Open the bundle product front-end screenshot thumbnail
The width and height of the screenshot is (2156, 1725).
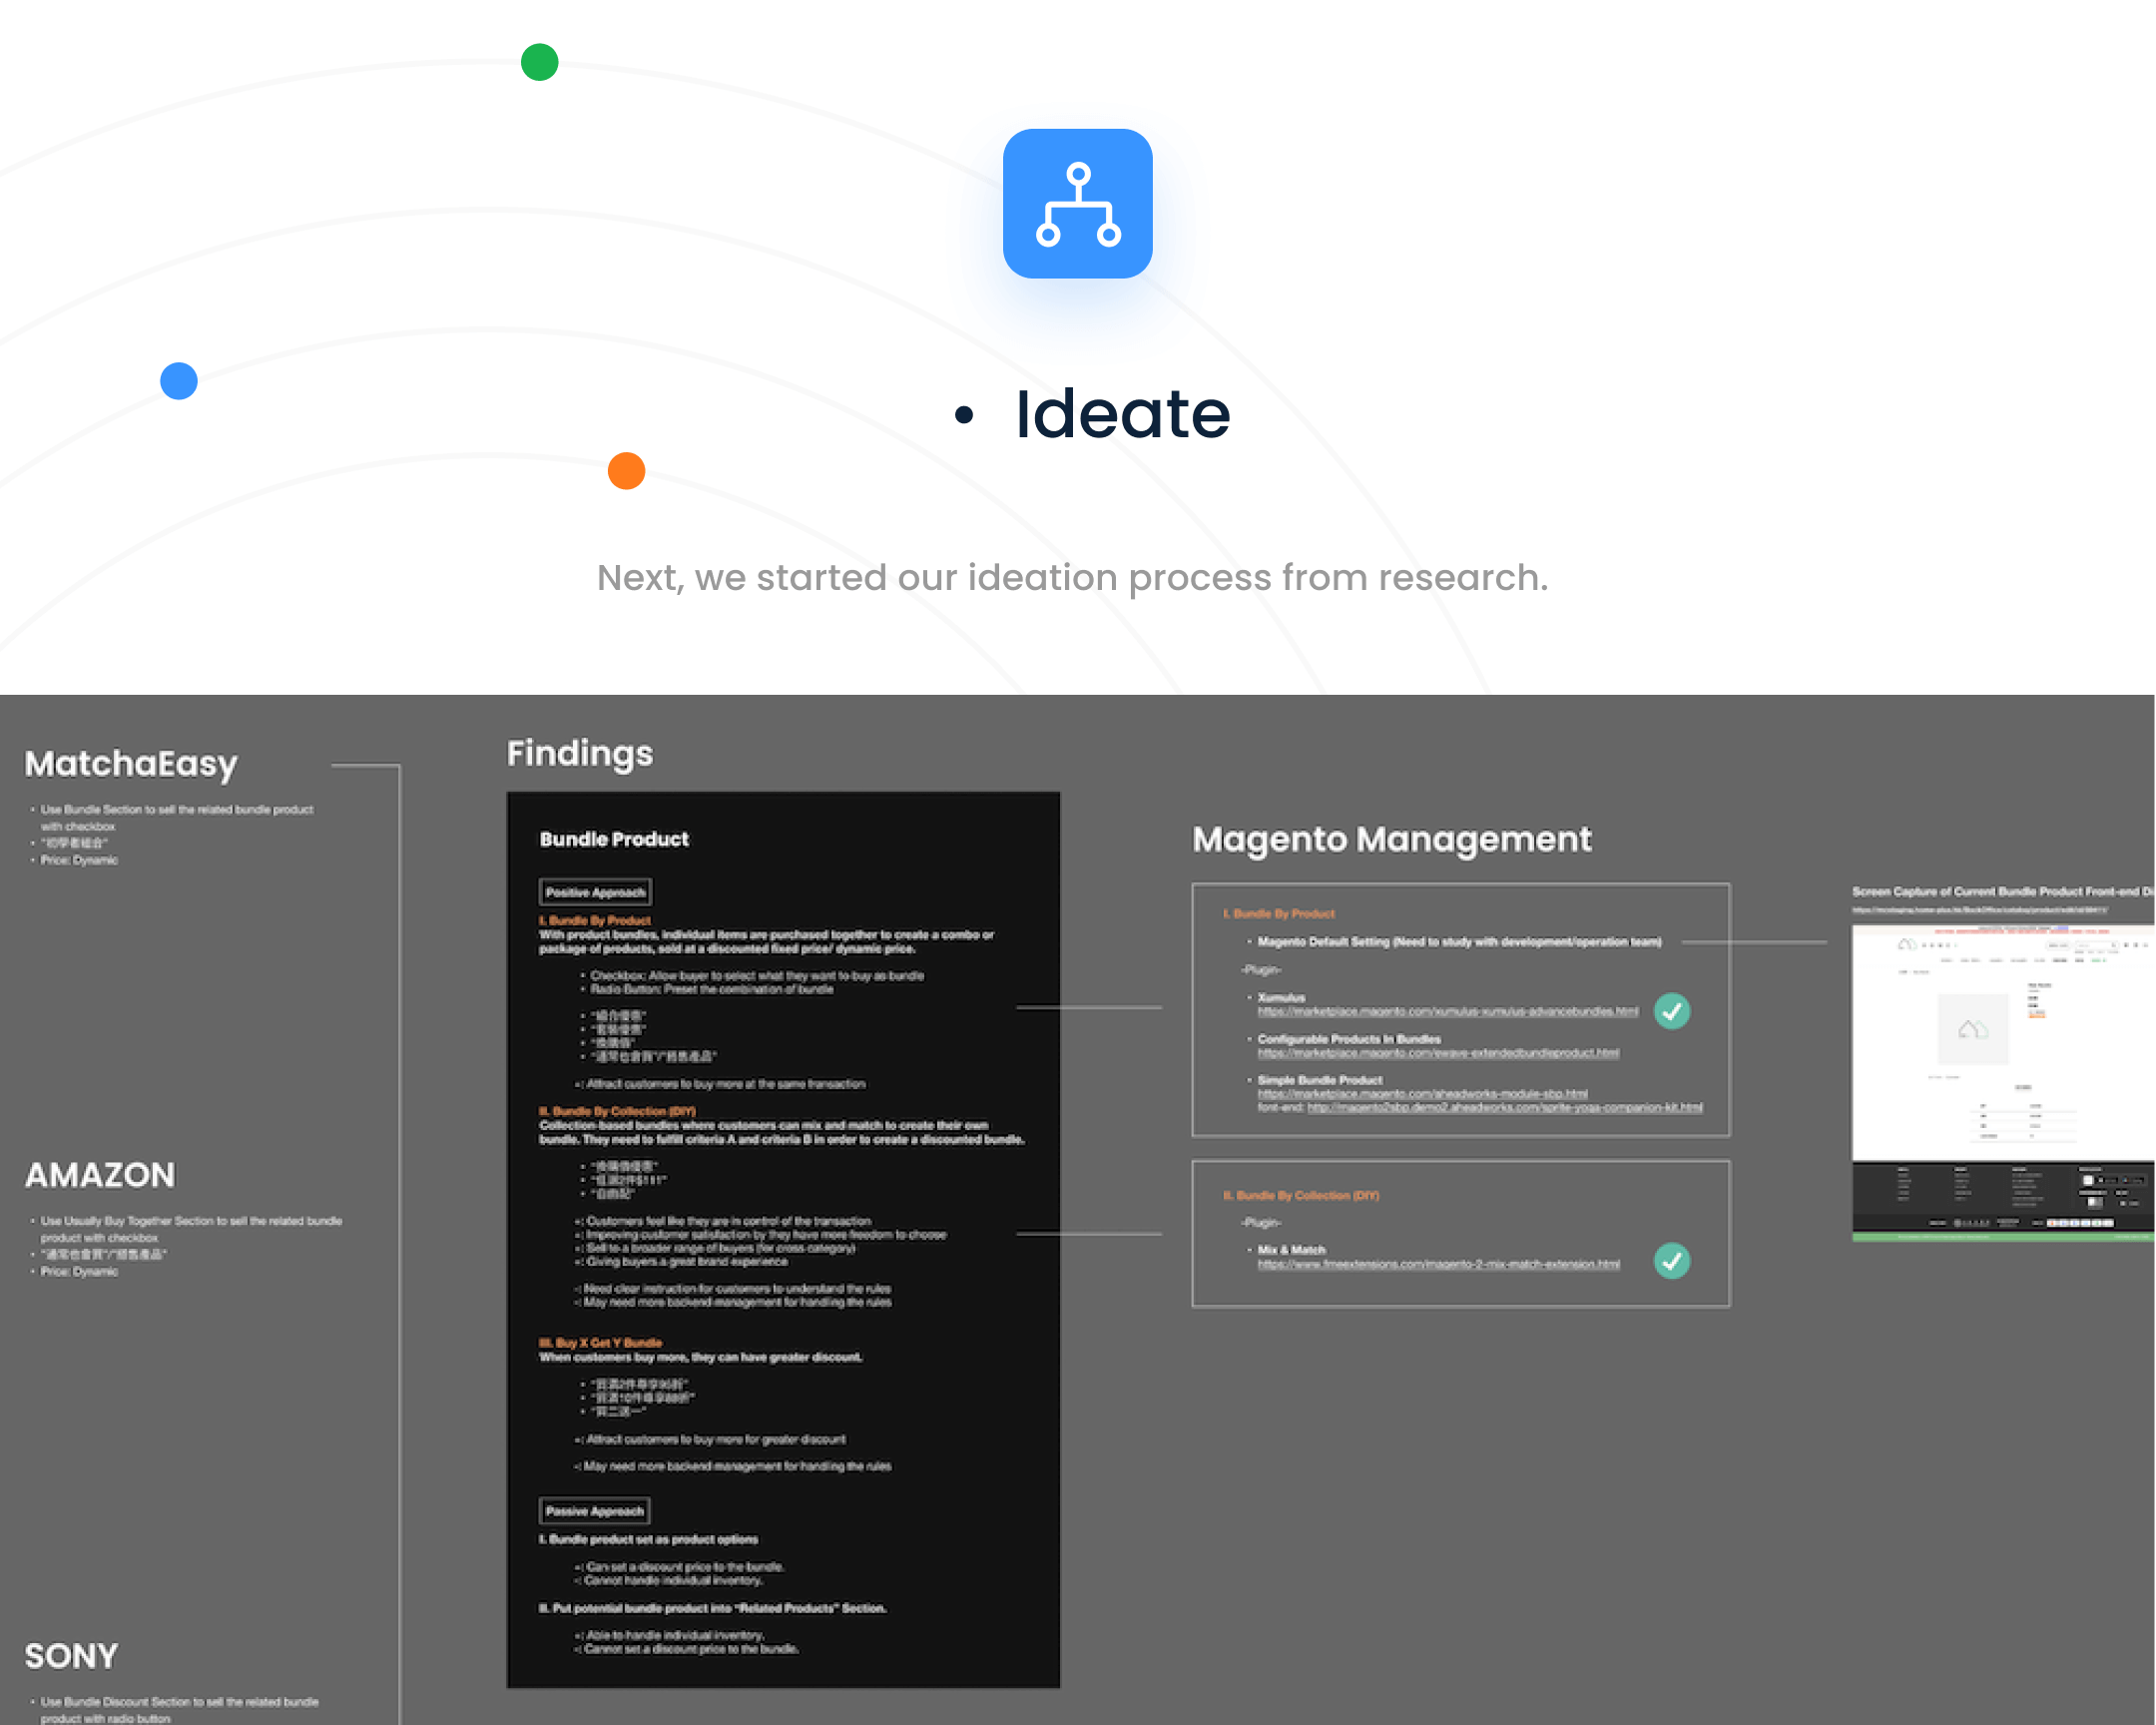tap(2001, 1080)
